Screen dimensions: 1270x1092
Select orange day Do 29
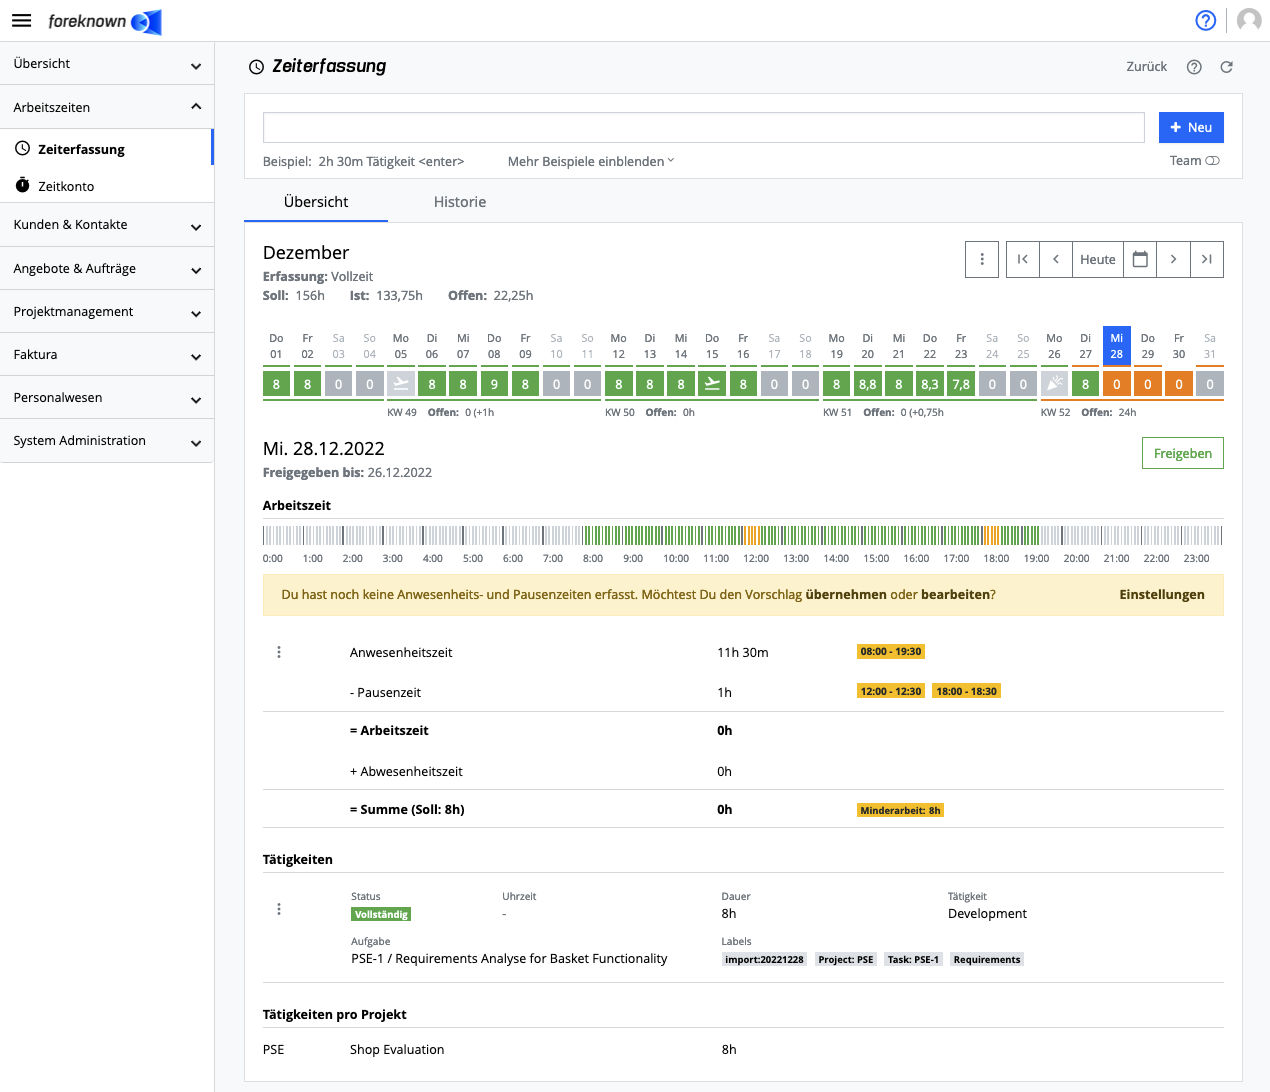coord(1148,383)
